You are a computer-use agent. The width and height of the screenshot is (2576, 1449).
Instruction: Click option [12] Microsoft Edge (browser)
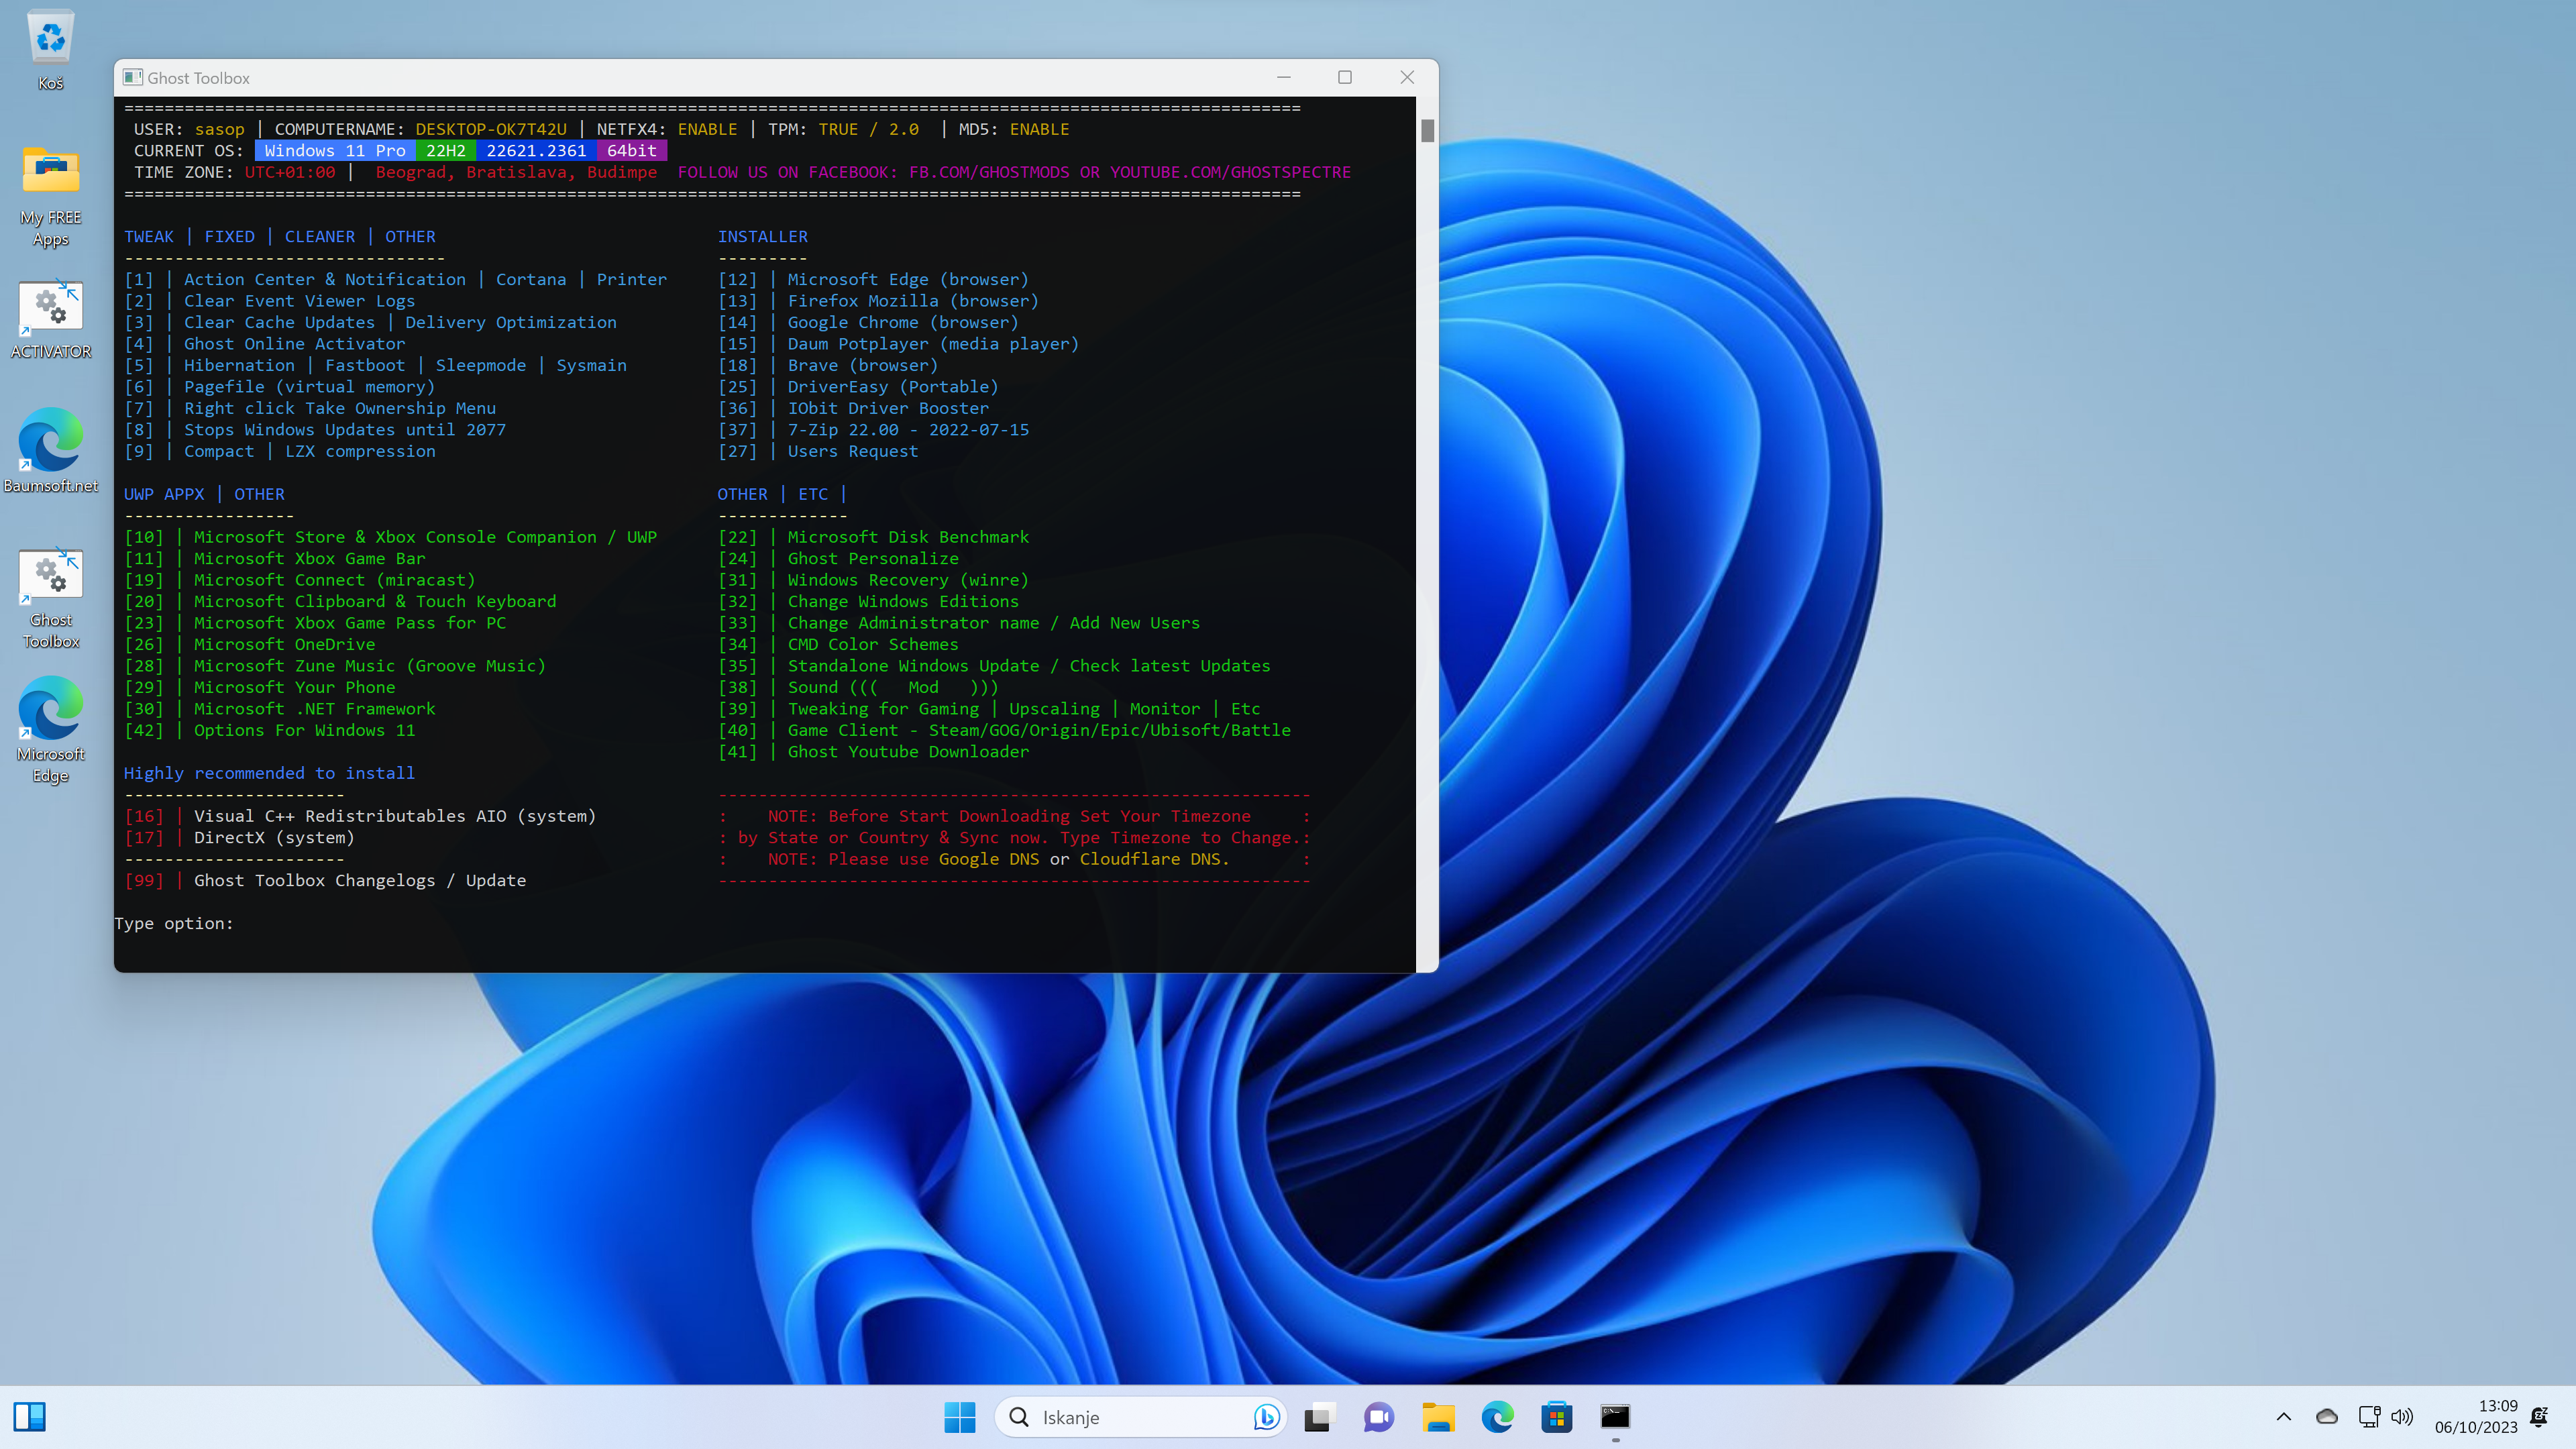tap(873, 279)
